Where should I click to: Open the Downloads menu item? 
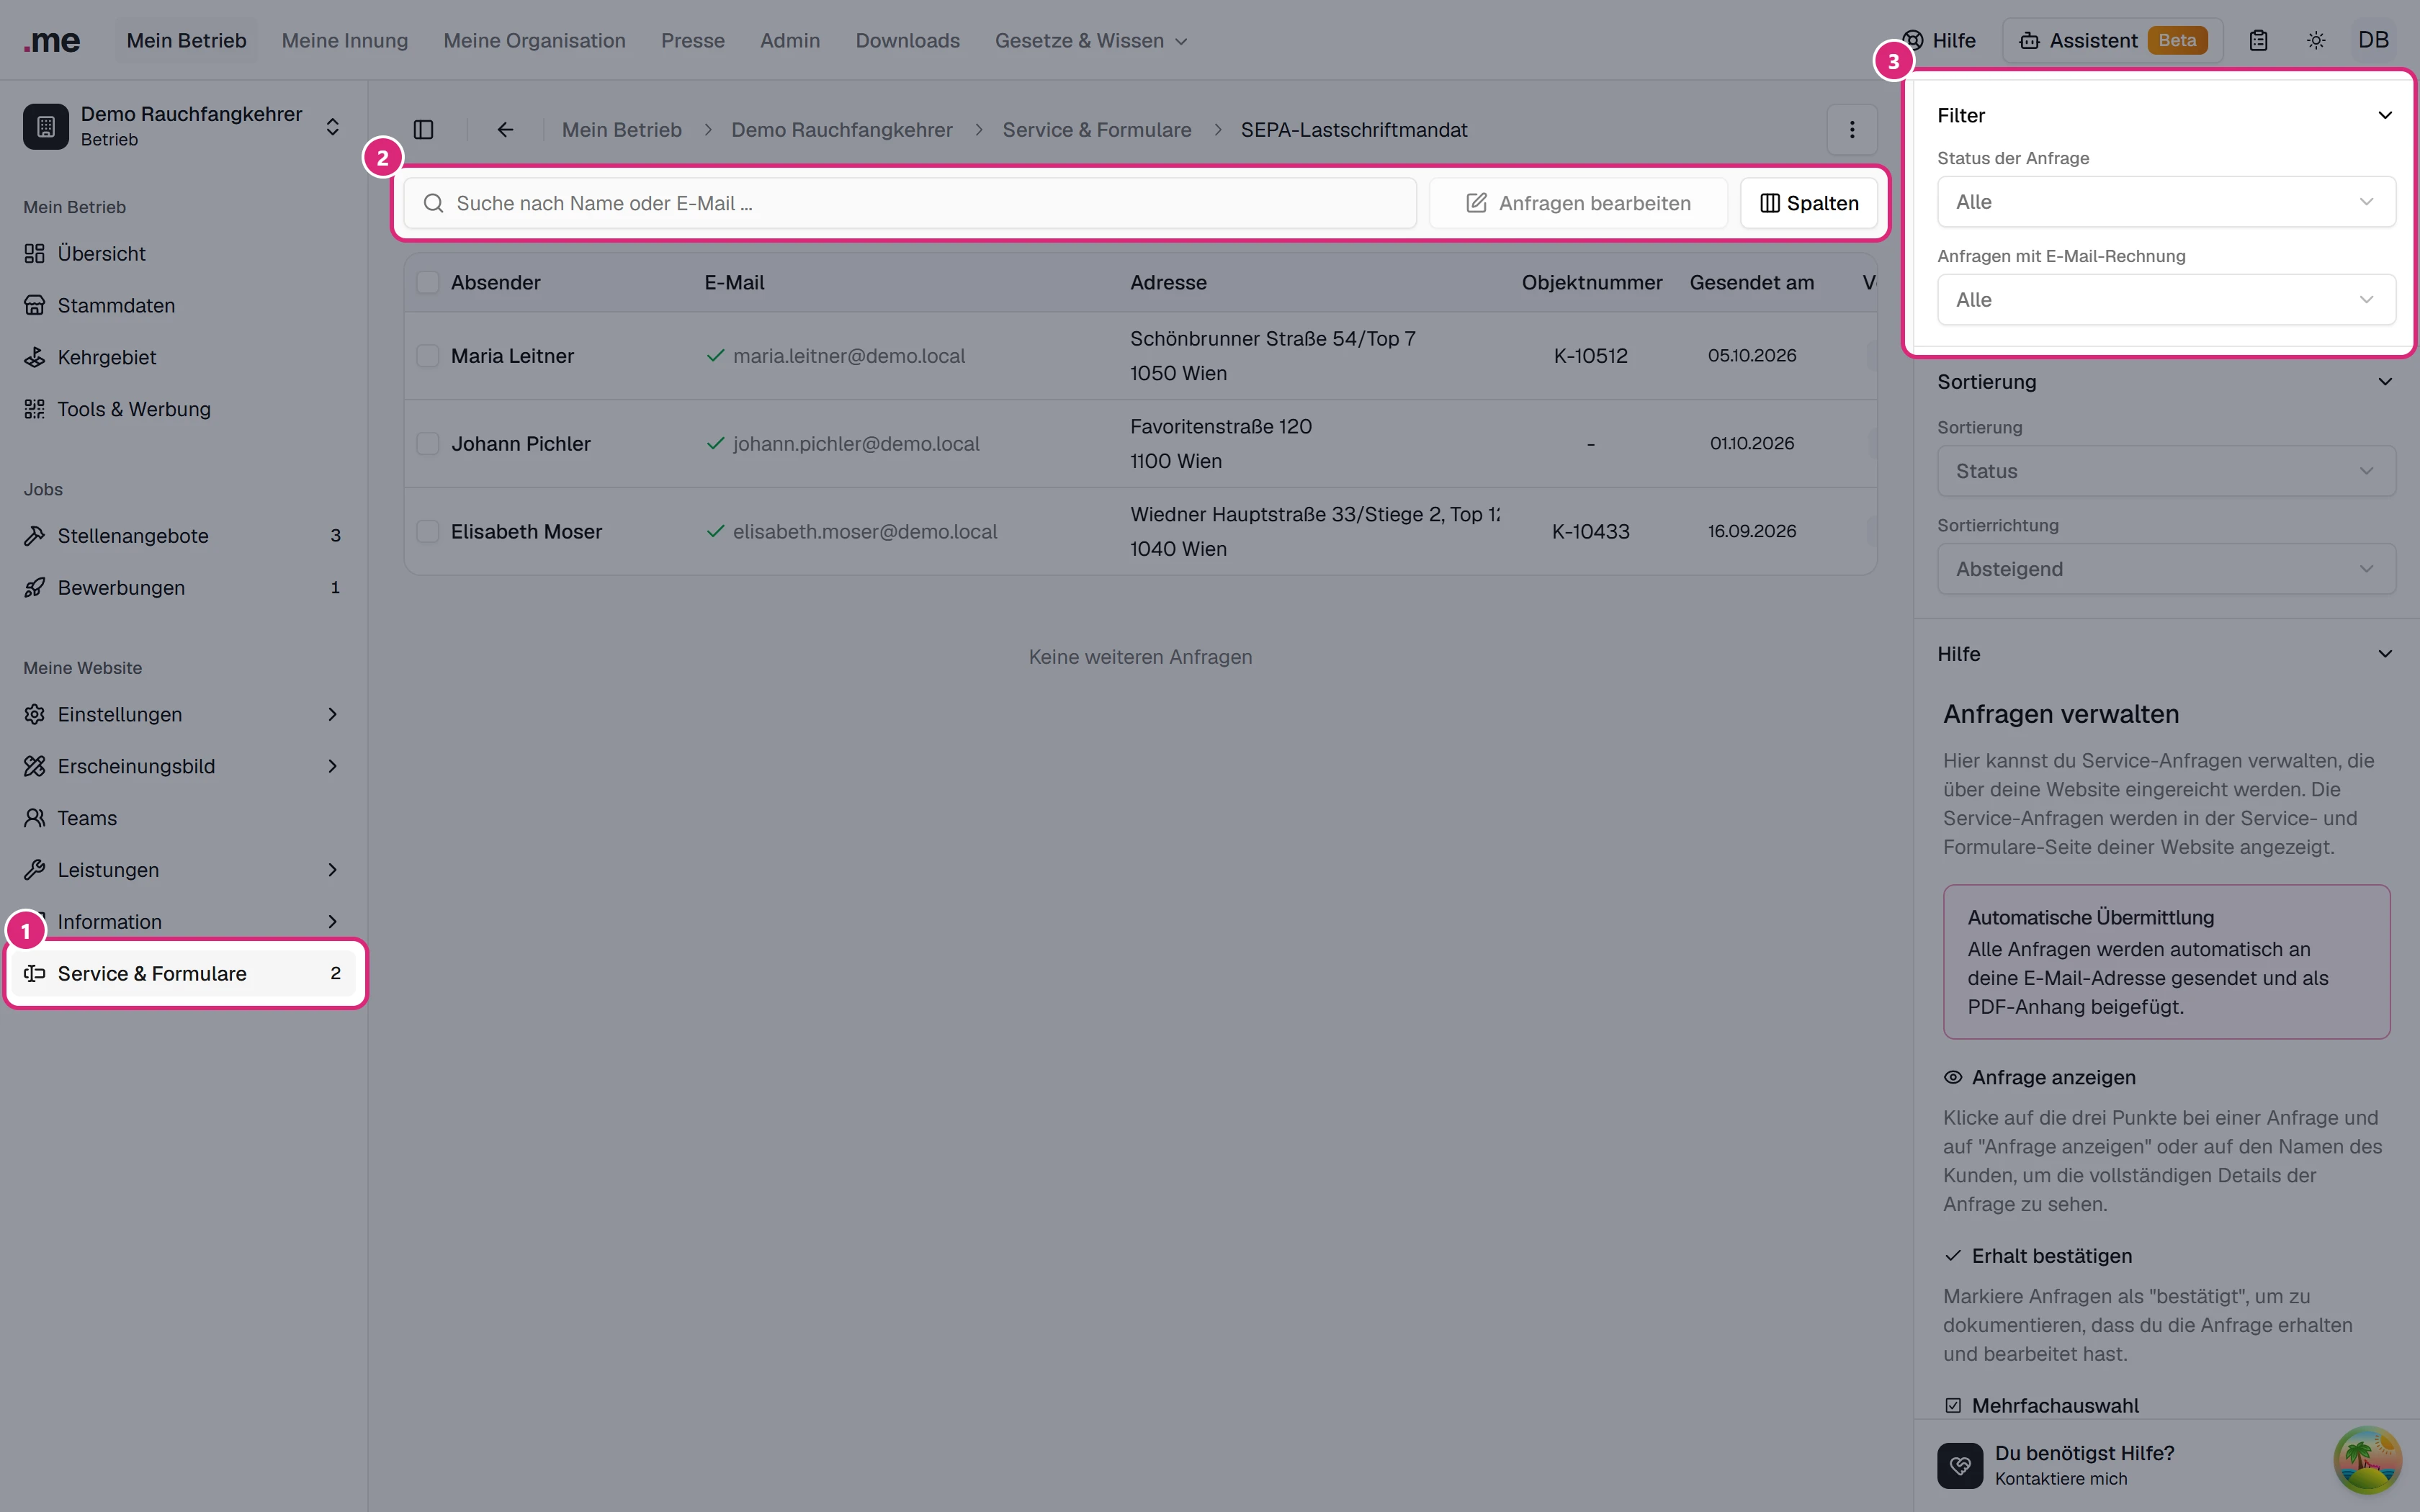(907, 41)
